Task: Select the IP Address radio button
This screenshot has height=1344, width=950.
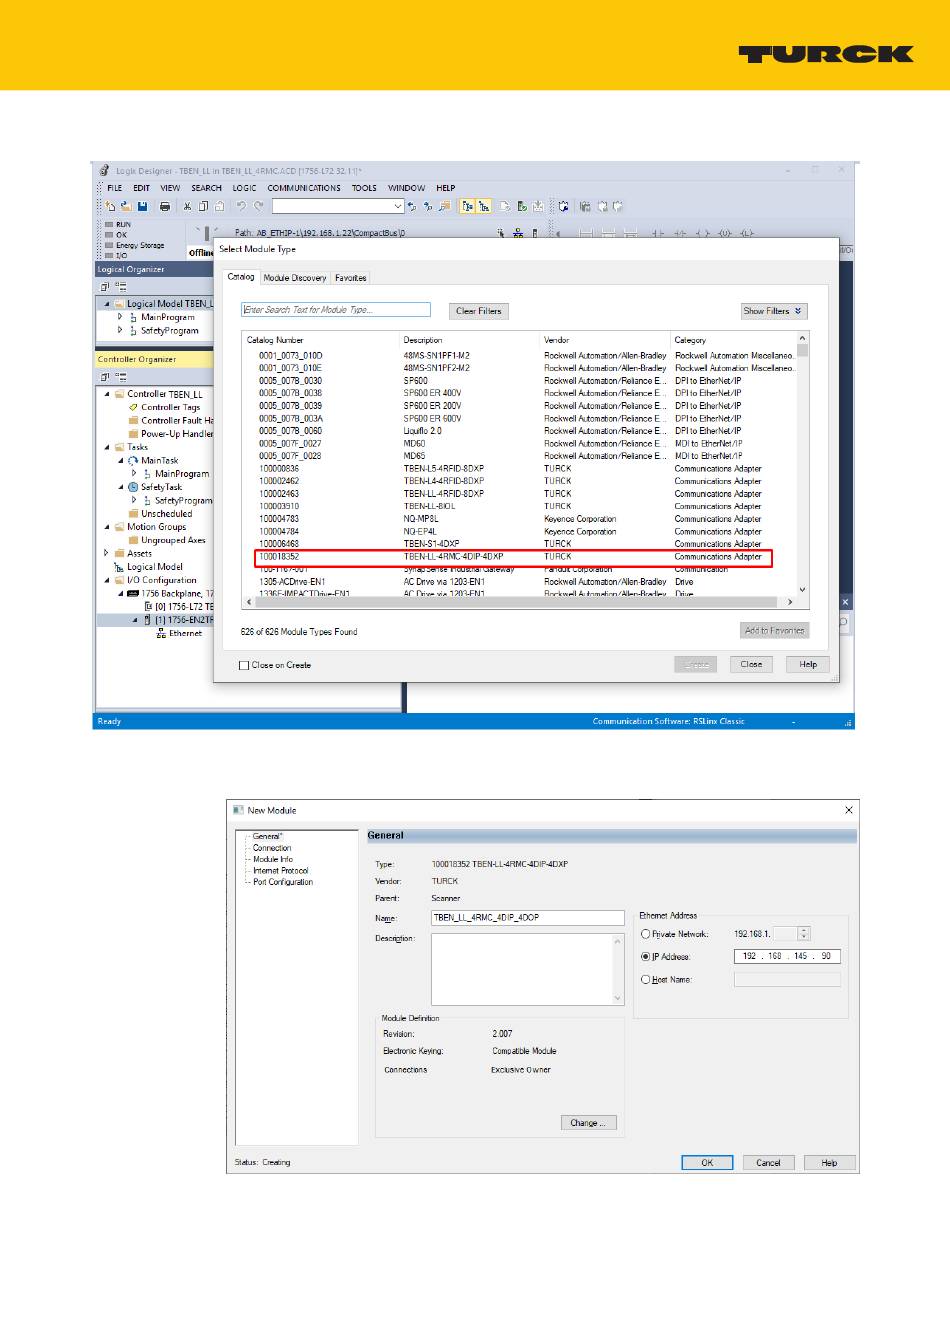Action: tap(645, 957)
